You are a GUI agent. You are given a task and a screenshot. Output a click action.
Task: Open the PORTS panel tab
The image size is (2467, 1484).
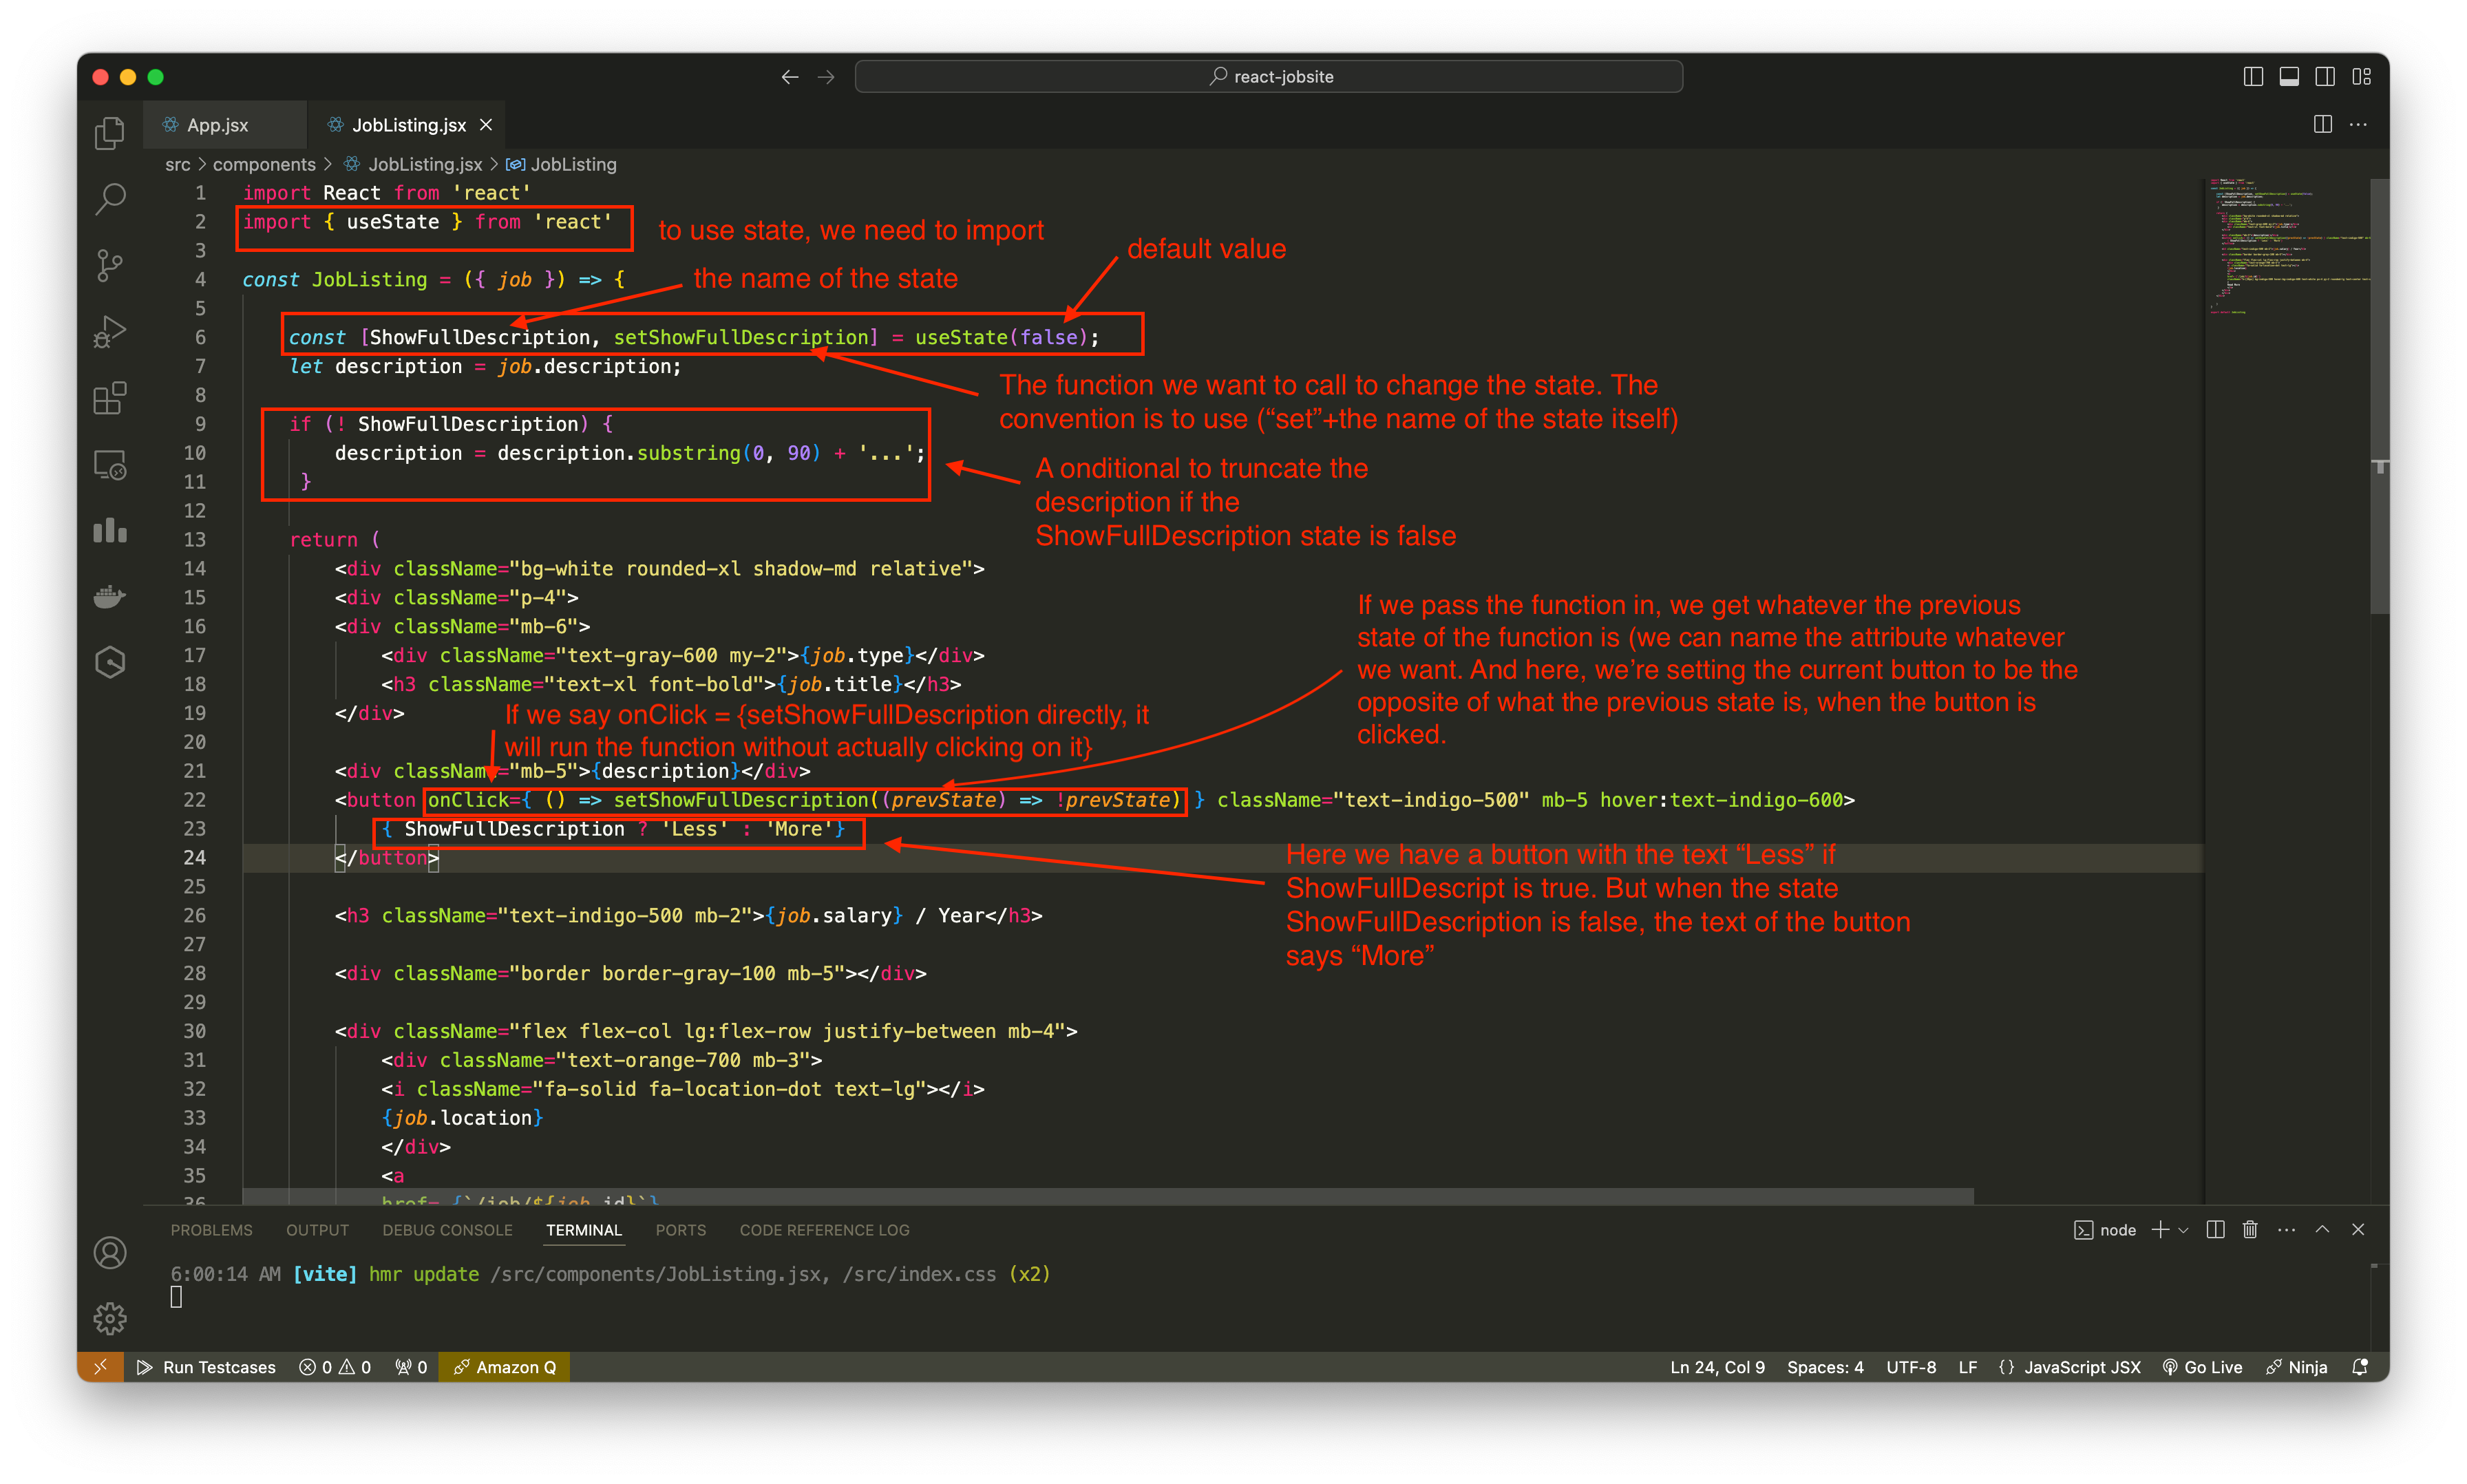[x=680, y=1230]
